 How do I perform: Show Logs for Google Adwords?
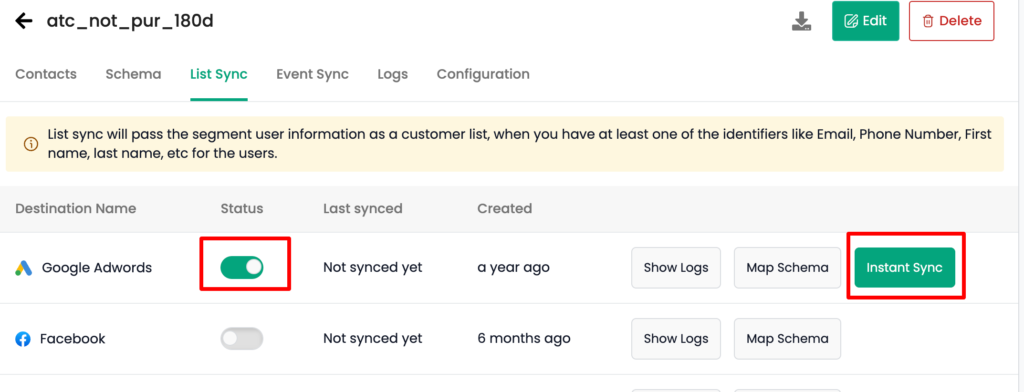pos(676,268)
